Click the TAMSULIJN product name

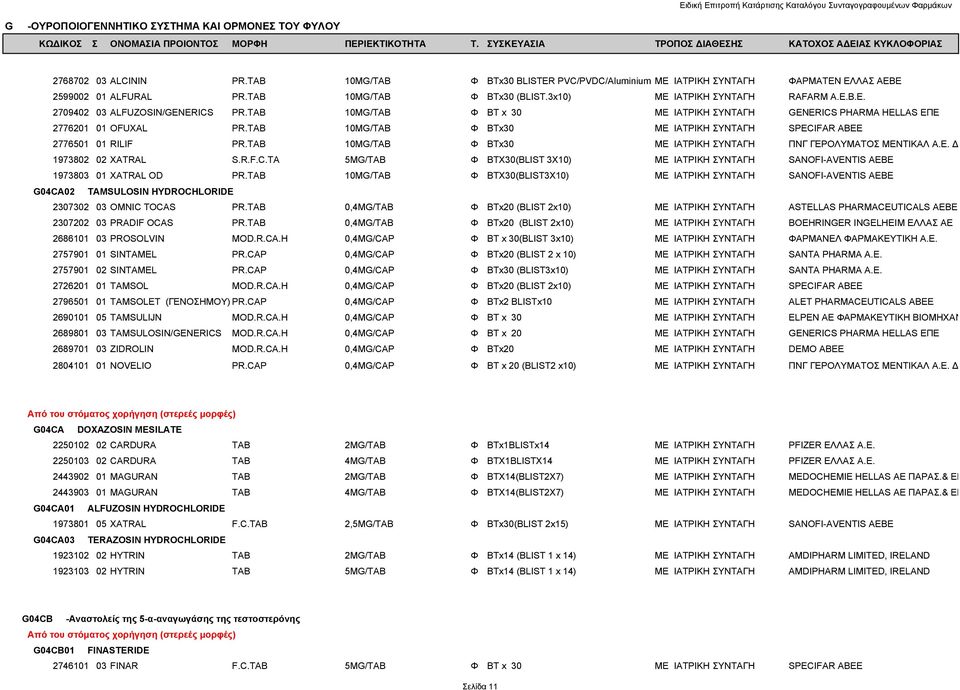(x=135, y=318)
